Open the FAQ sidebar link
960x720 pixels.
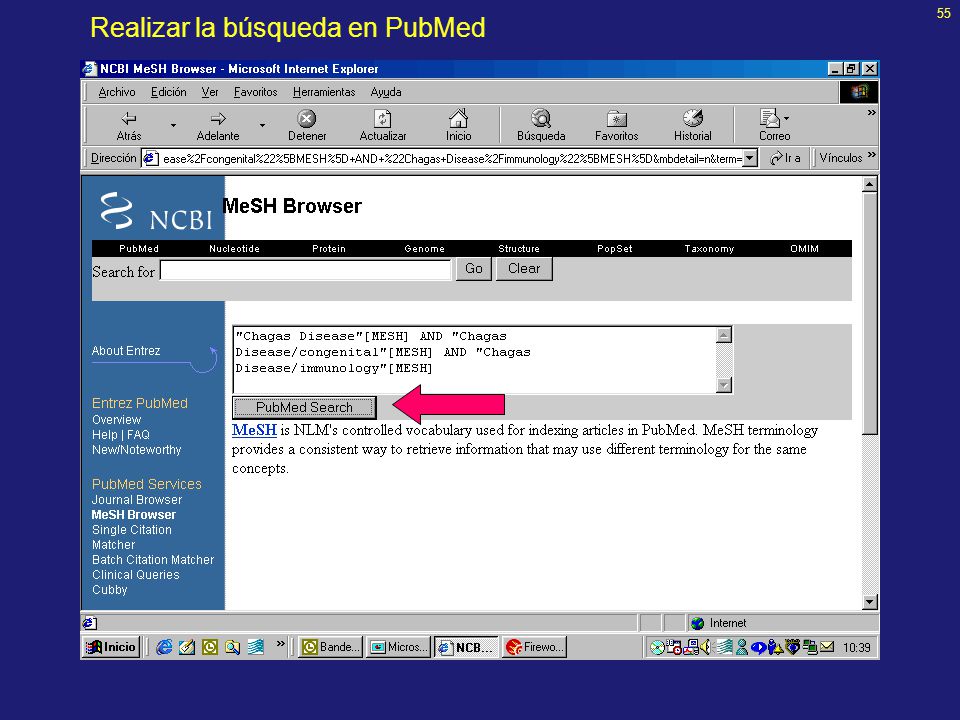(x=138, y=435)
